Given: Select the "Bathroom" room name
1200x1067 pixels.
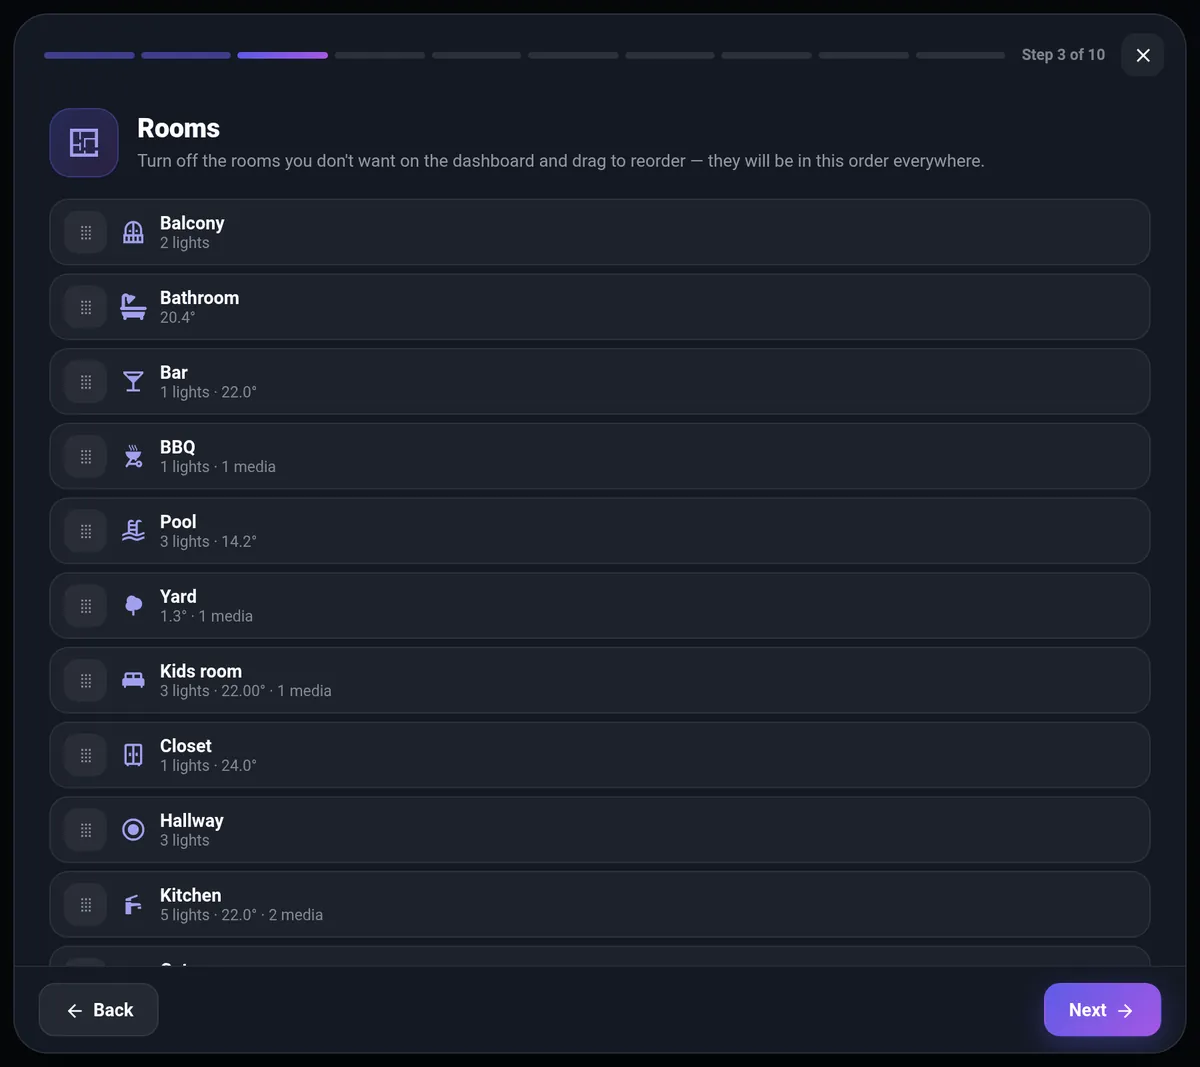Looking at the screenshot, I should click(199, 298).
